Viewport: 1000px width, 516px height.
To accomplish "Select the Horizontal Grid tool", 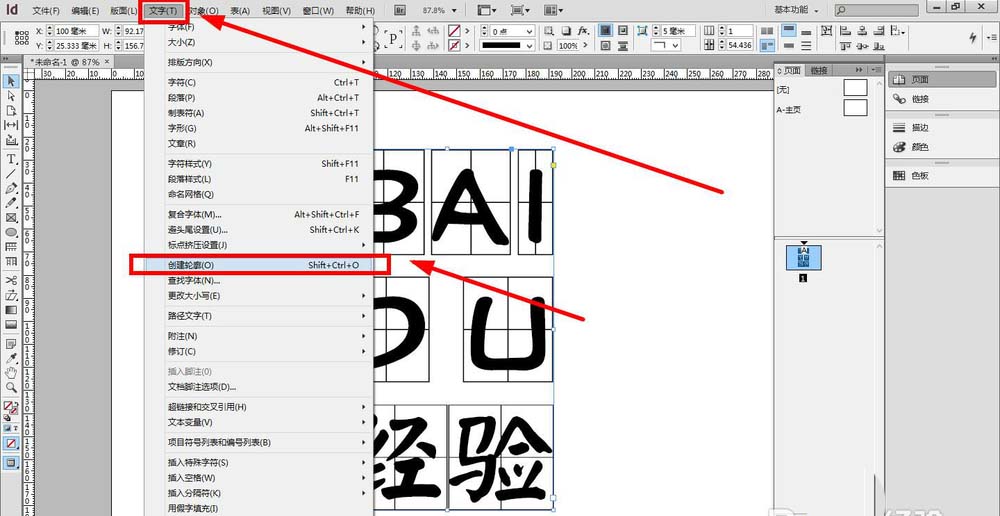I will click(11, 247).
